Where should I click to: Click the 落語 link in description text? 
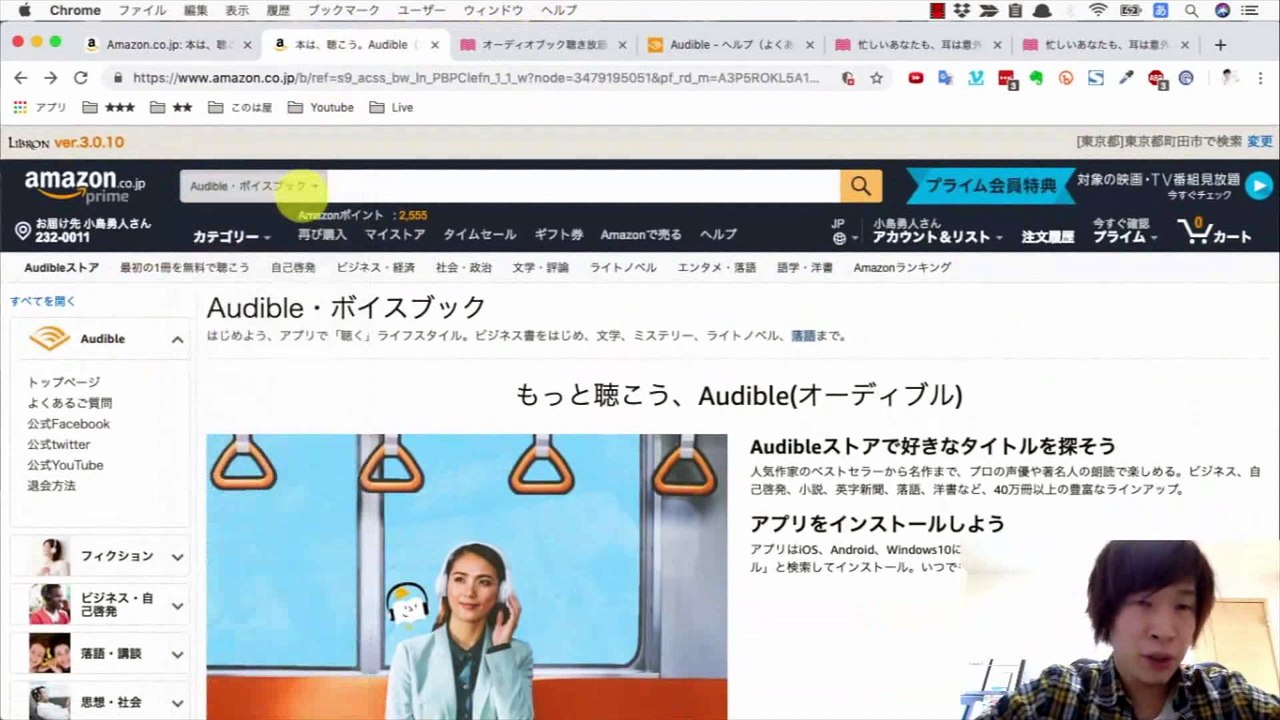pyautogui.click(x=803, y=336)
